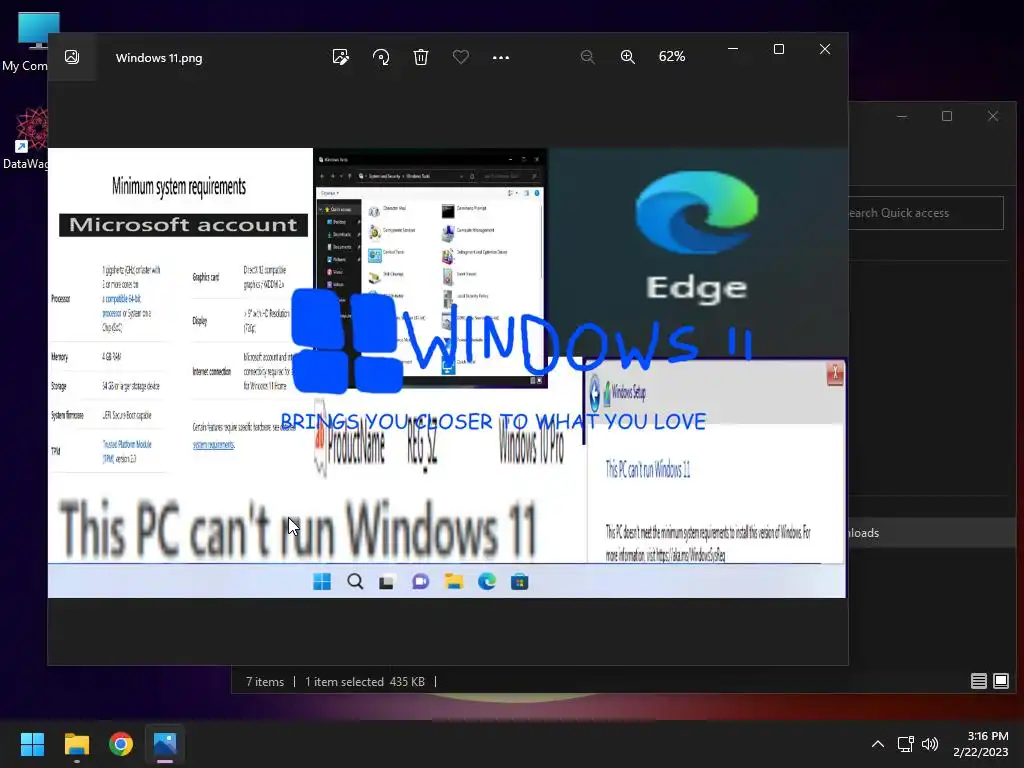The width and height of the screenshot is (1024, 768).
Task: Open network settings from the tray icon
Action: click(x=905, y=744)
